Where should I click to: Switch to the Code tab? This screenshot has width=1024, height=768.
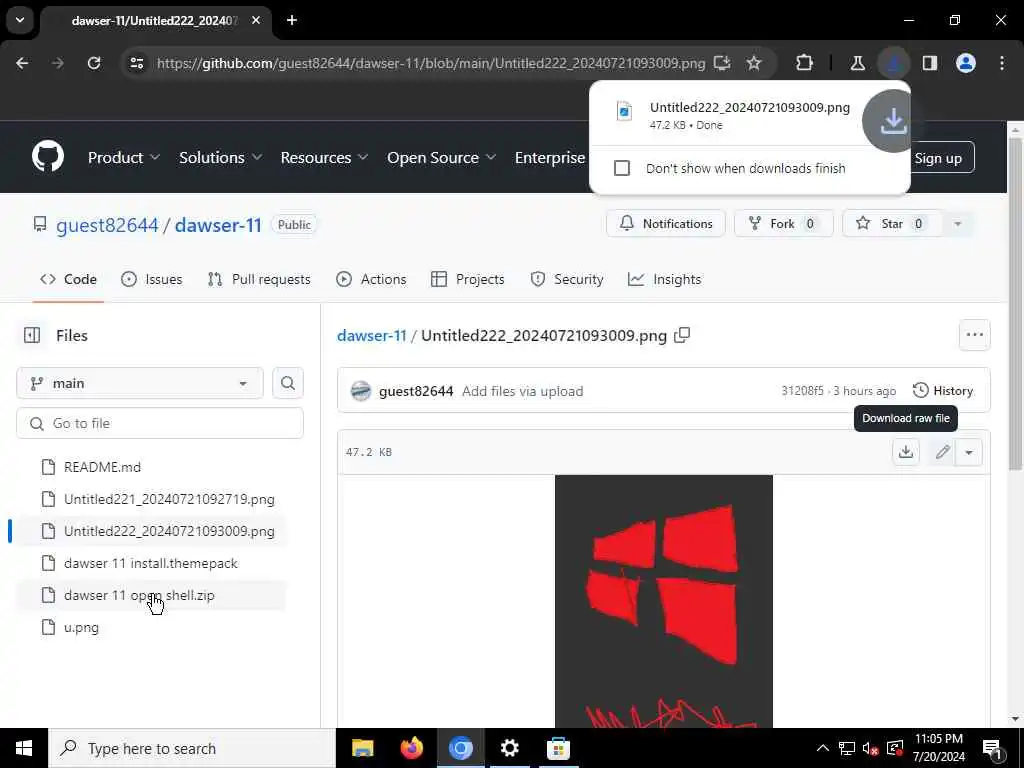68,280
